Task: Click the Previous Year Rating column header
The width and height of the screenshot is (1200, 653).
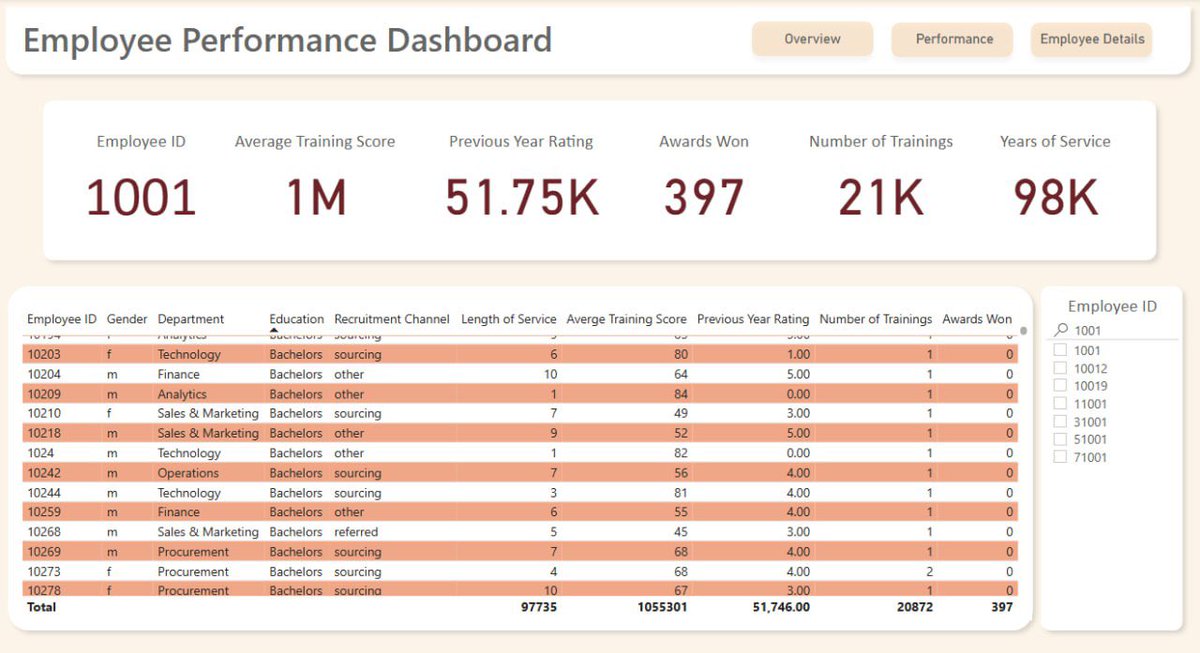Action: point(752,319)
